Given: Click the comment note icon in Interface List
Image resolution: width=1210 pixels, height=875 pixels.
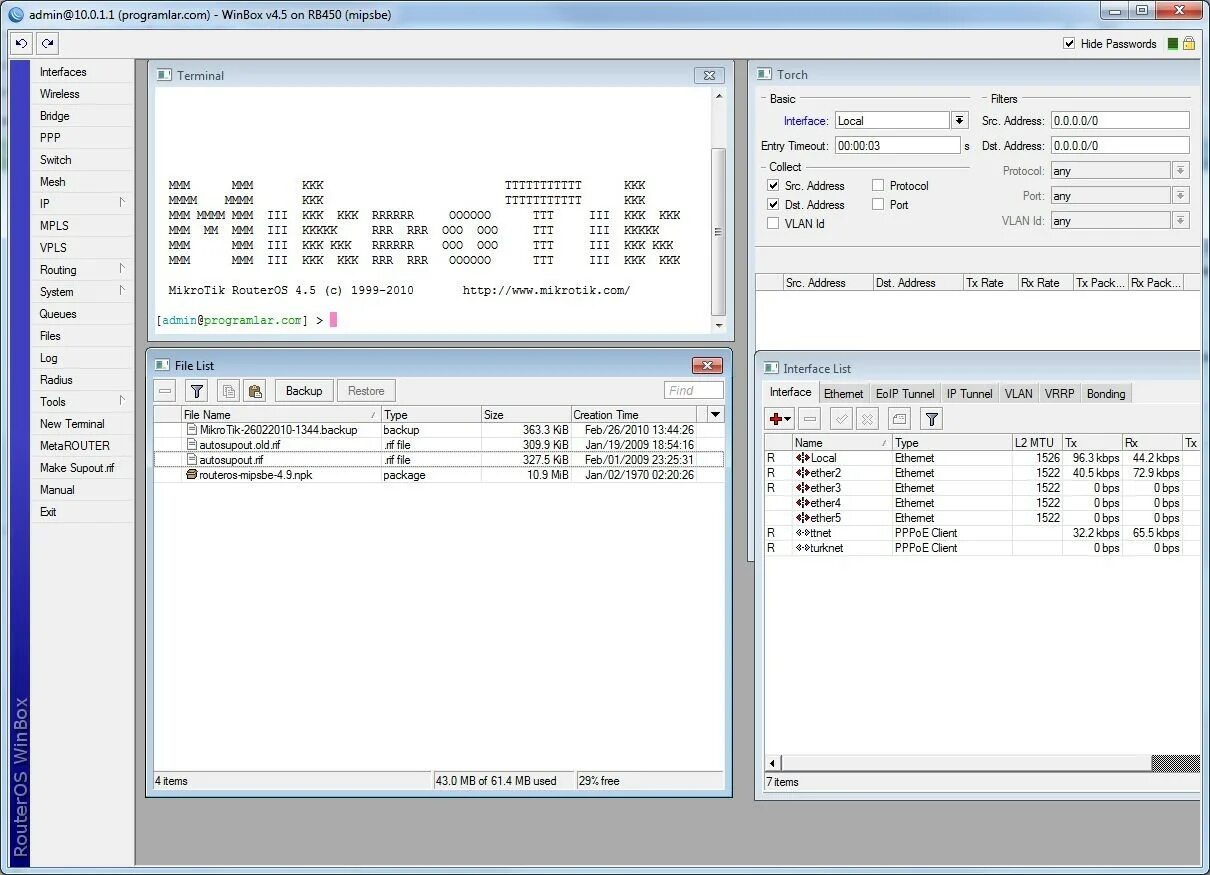Looking at the screenshot, I should (899, 419).
